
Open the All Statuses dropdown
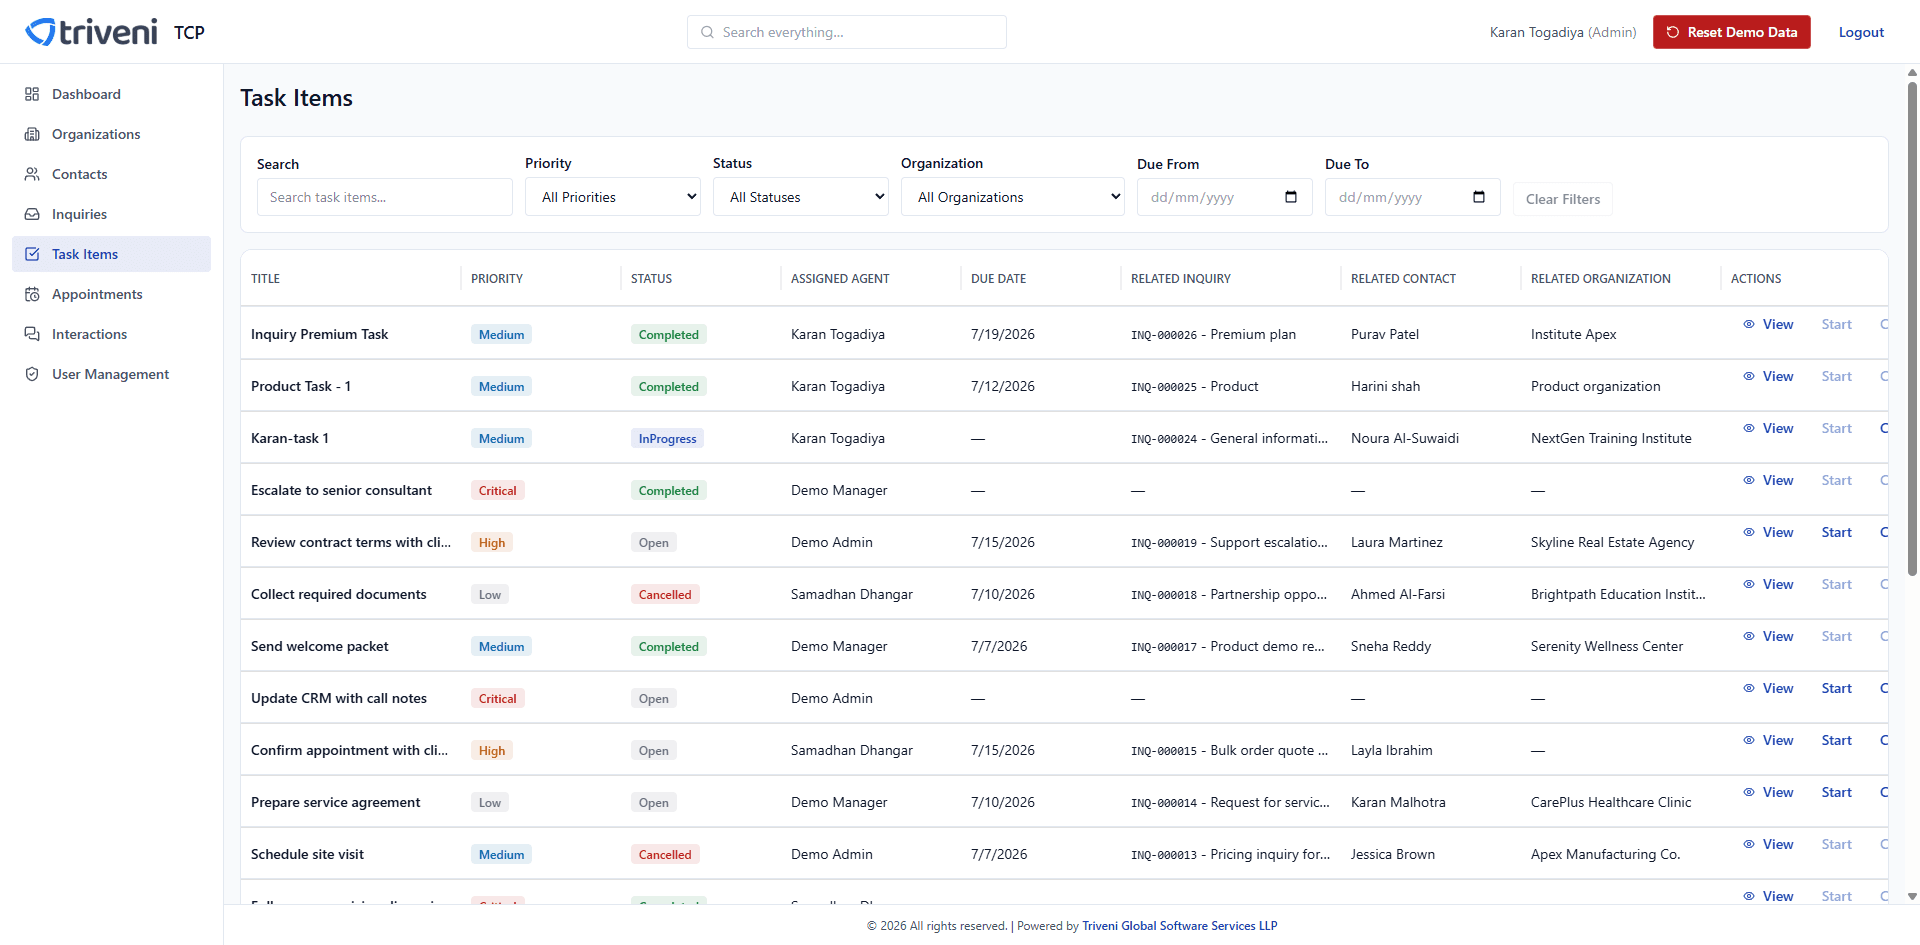[801, 197]
